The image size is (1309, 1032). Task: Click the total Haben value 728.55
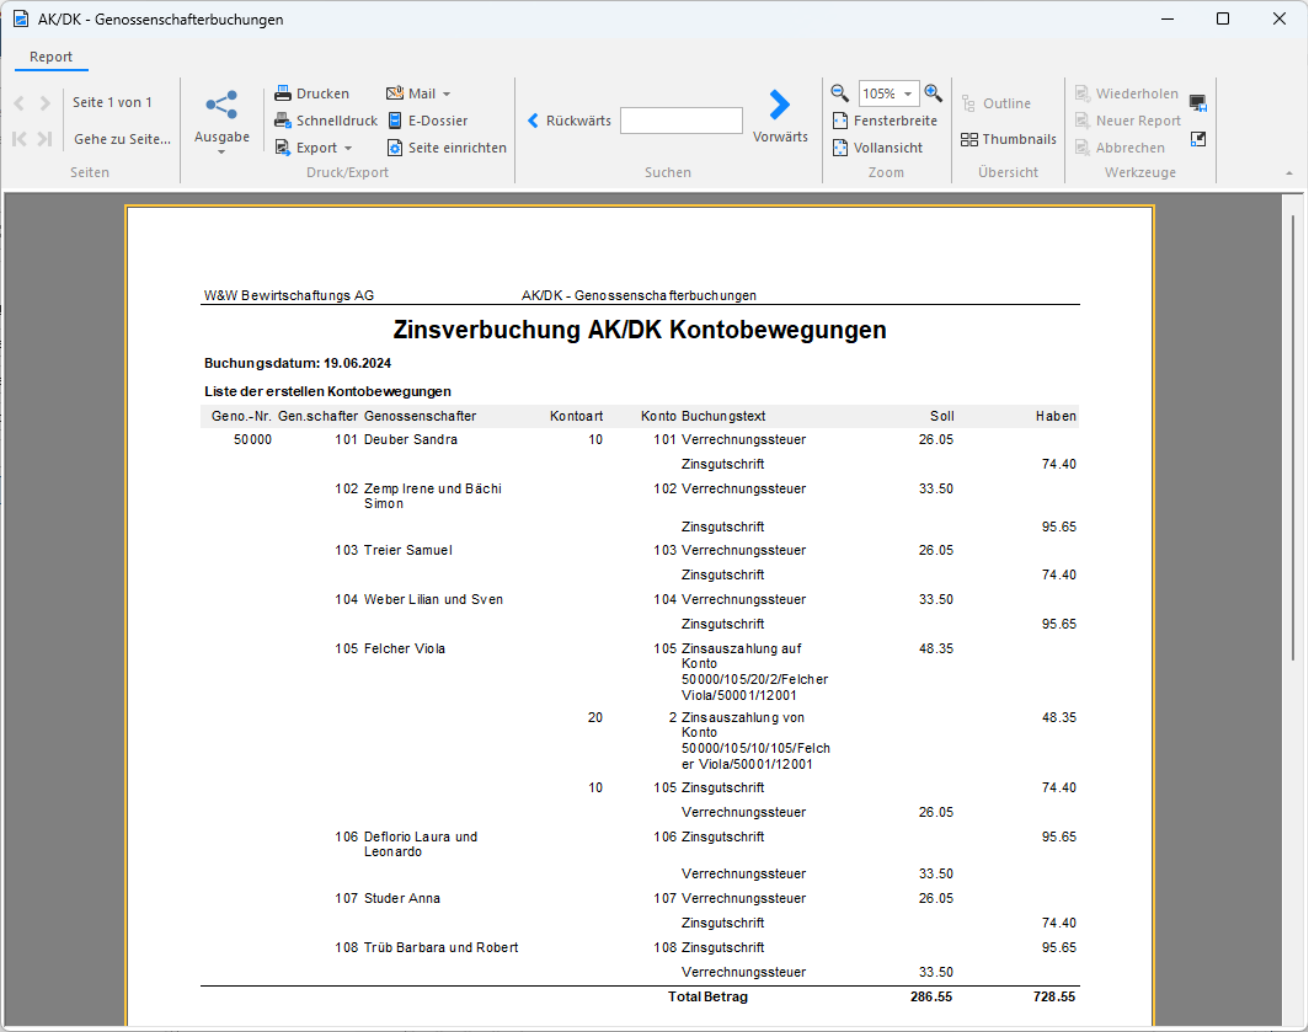[x=1055, y=997]
